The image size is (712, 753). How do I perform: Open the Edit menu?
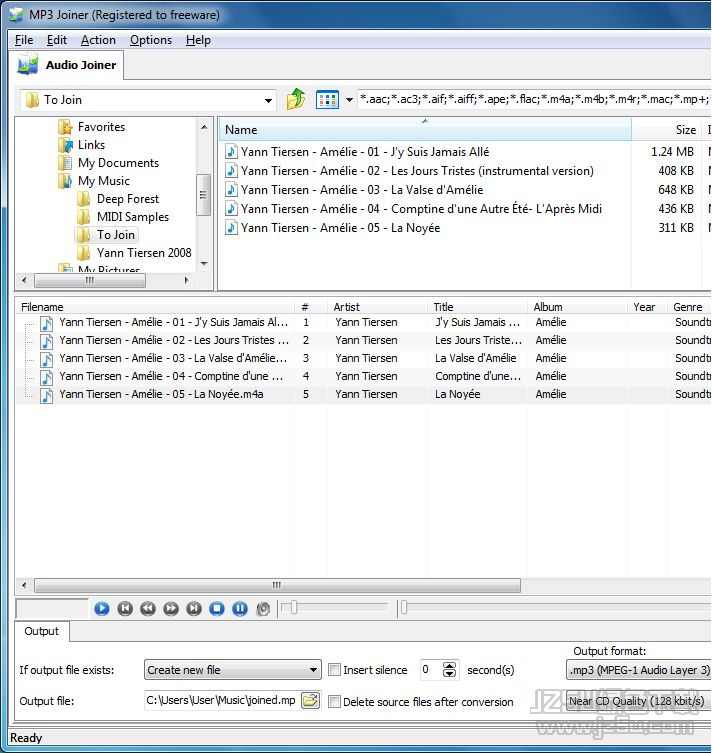click(57, 40)
